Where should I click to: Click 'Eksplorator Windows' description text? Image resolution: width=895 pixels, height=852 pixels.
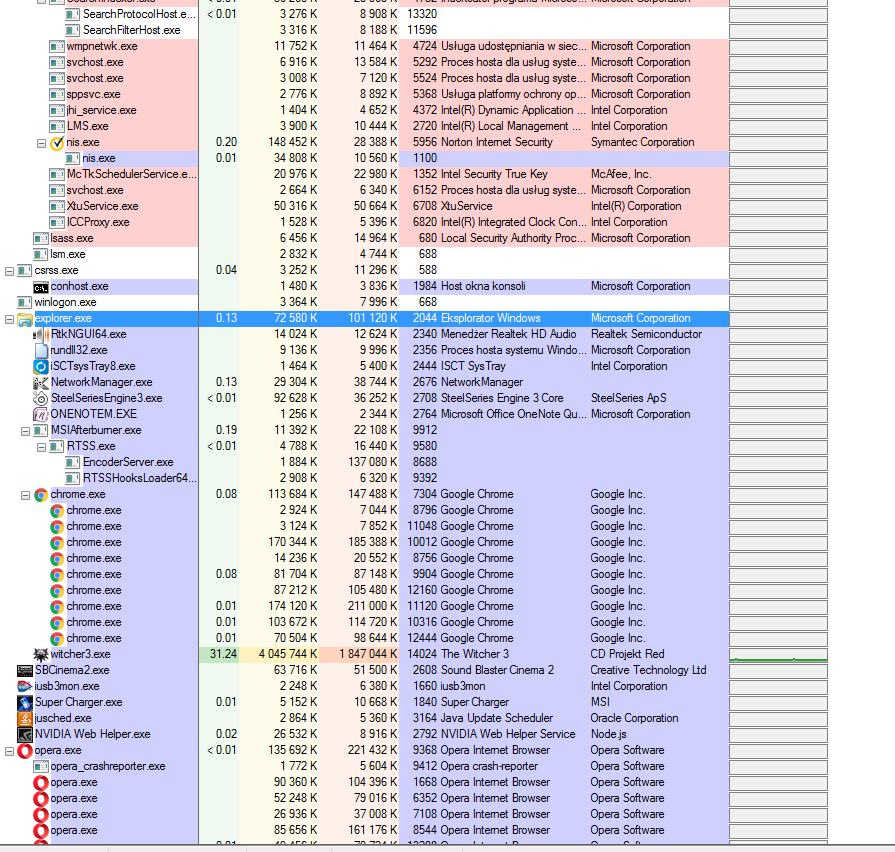491,318
